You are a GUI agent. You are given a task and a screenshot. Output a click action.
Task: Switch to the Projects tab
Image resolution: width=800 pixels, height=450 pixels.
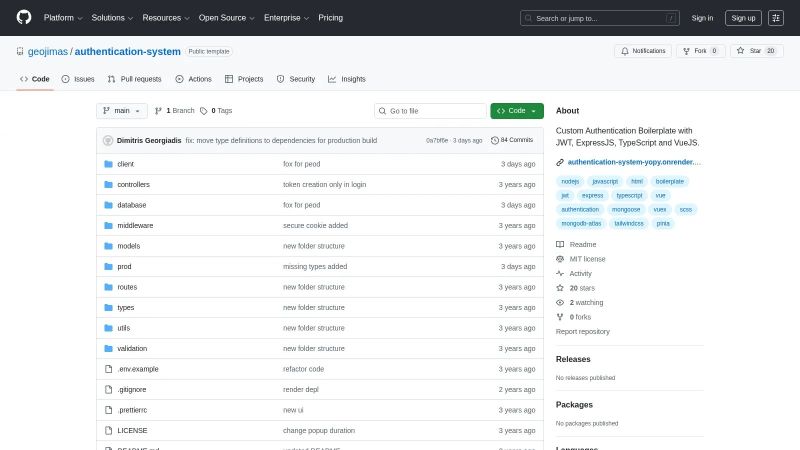[244, 79]
